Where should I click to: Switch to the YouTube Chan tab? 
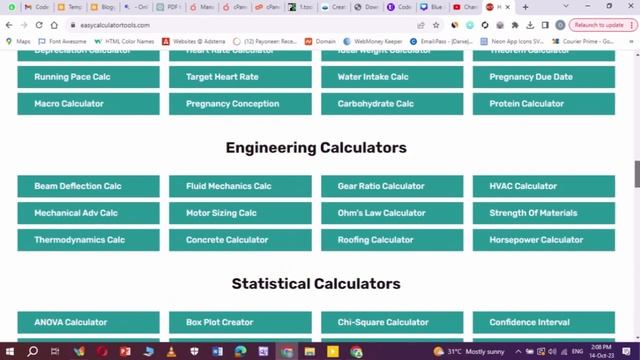[x=465, y=7]
